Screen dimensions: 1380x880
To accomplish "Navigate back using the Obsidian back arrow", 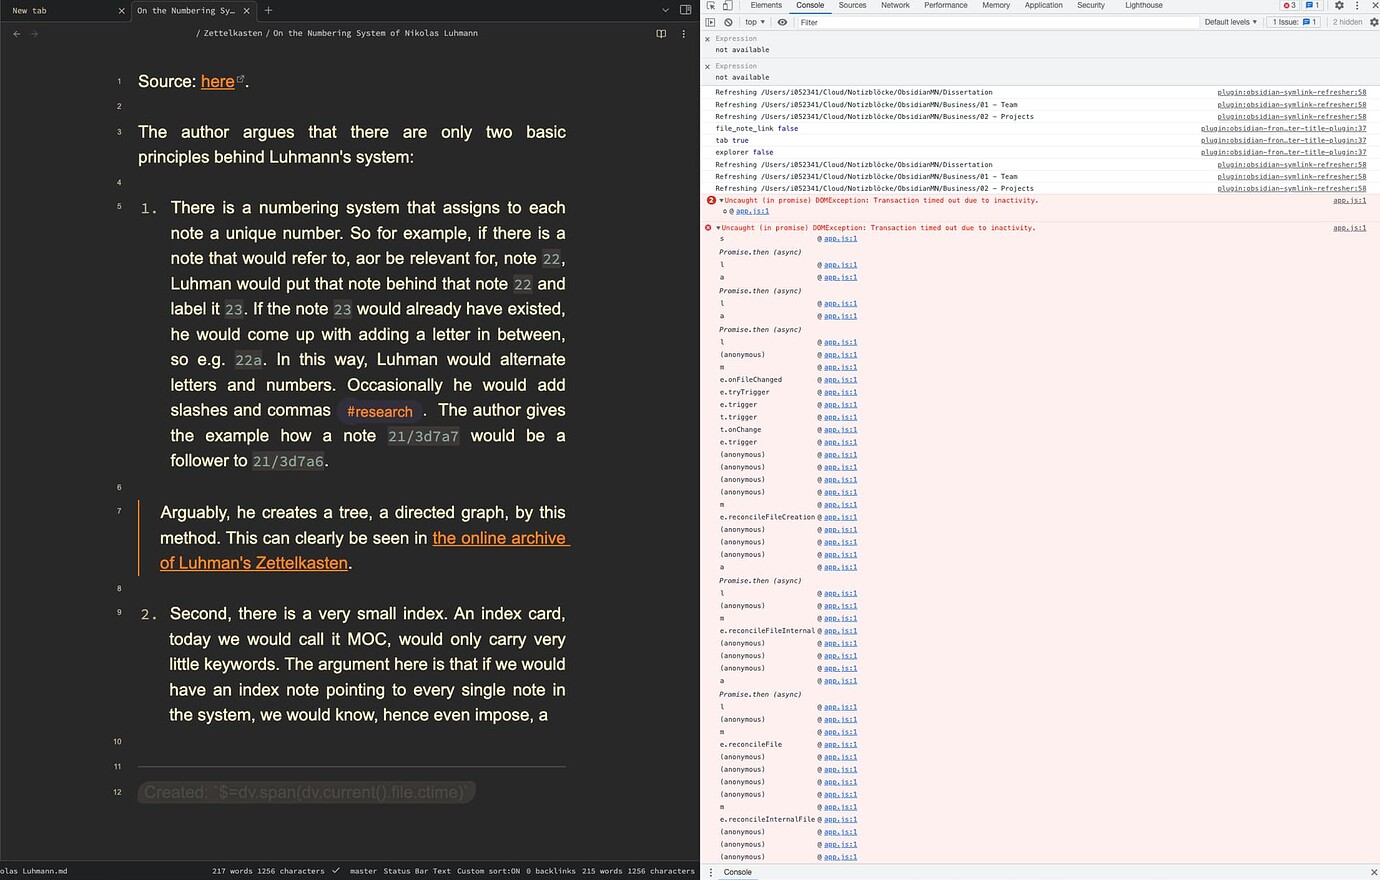I will click(16, 33).
